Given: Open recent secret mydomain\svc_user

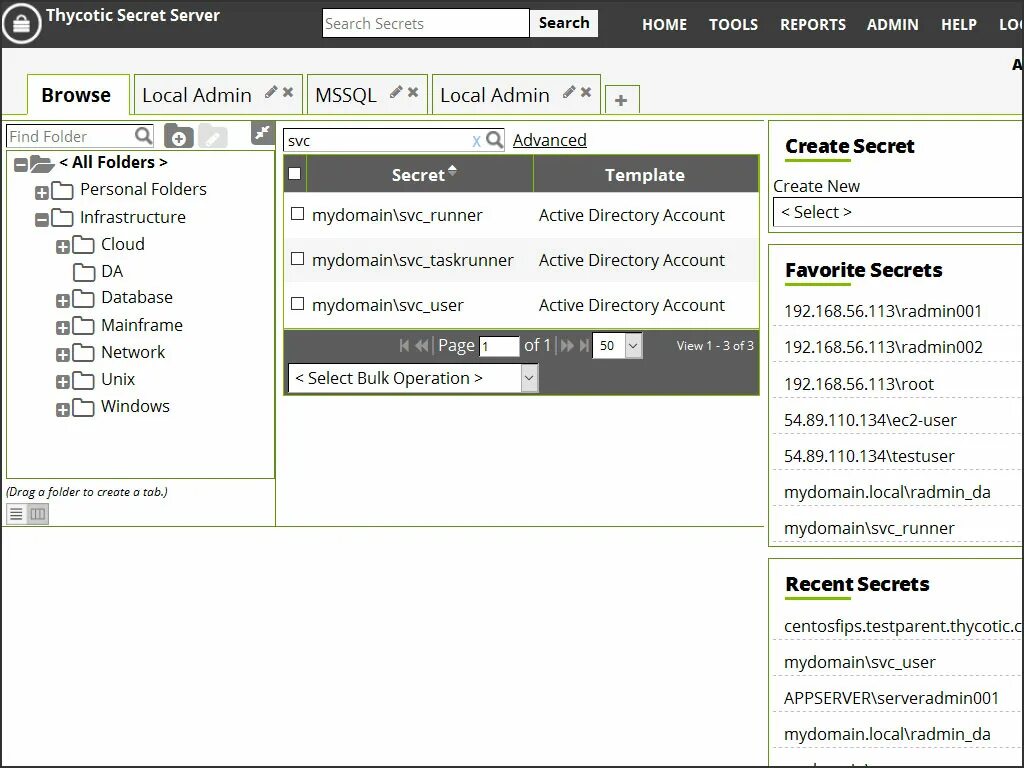Looking at the screenshot, I should point(859,662).
